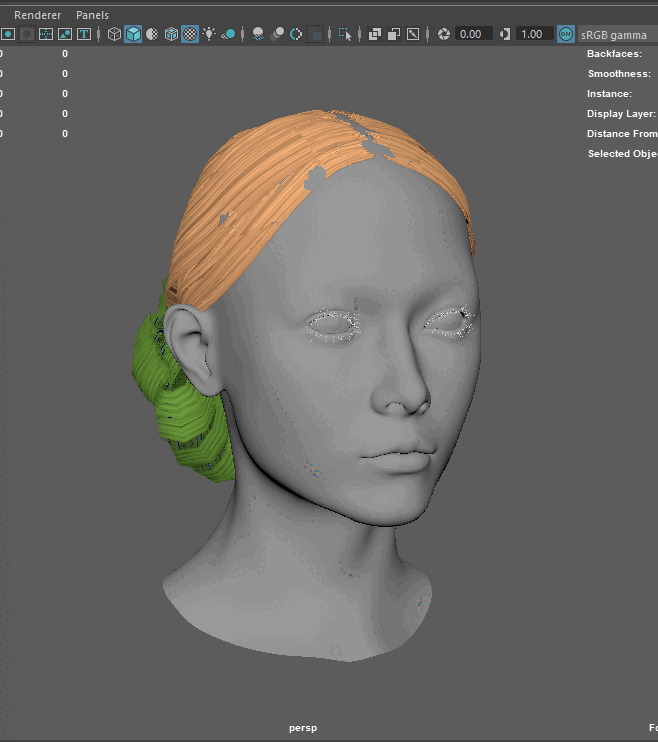658x742 pixels.
Task: Open the Renderer menu
Action: tap(37, 15)
